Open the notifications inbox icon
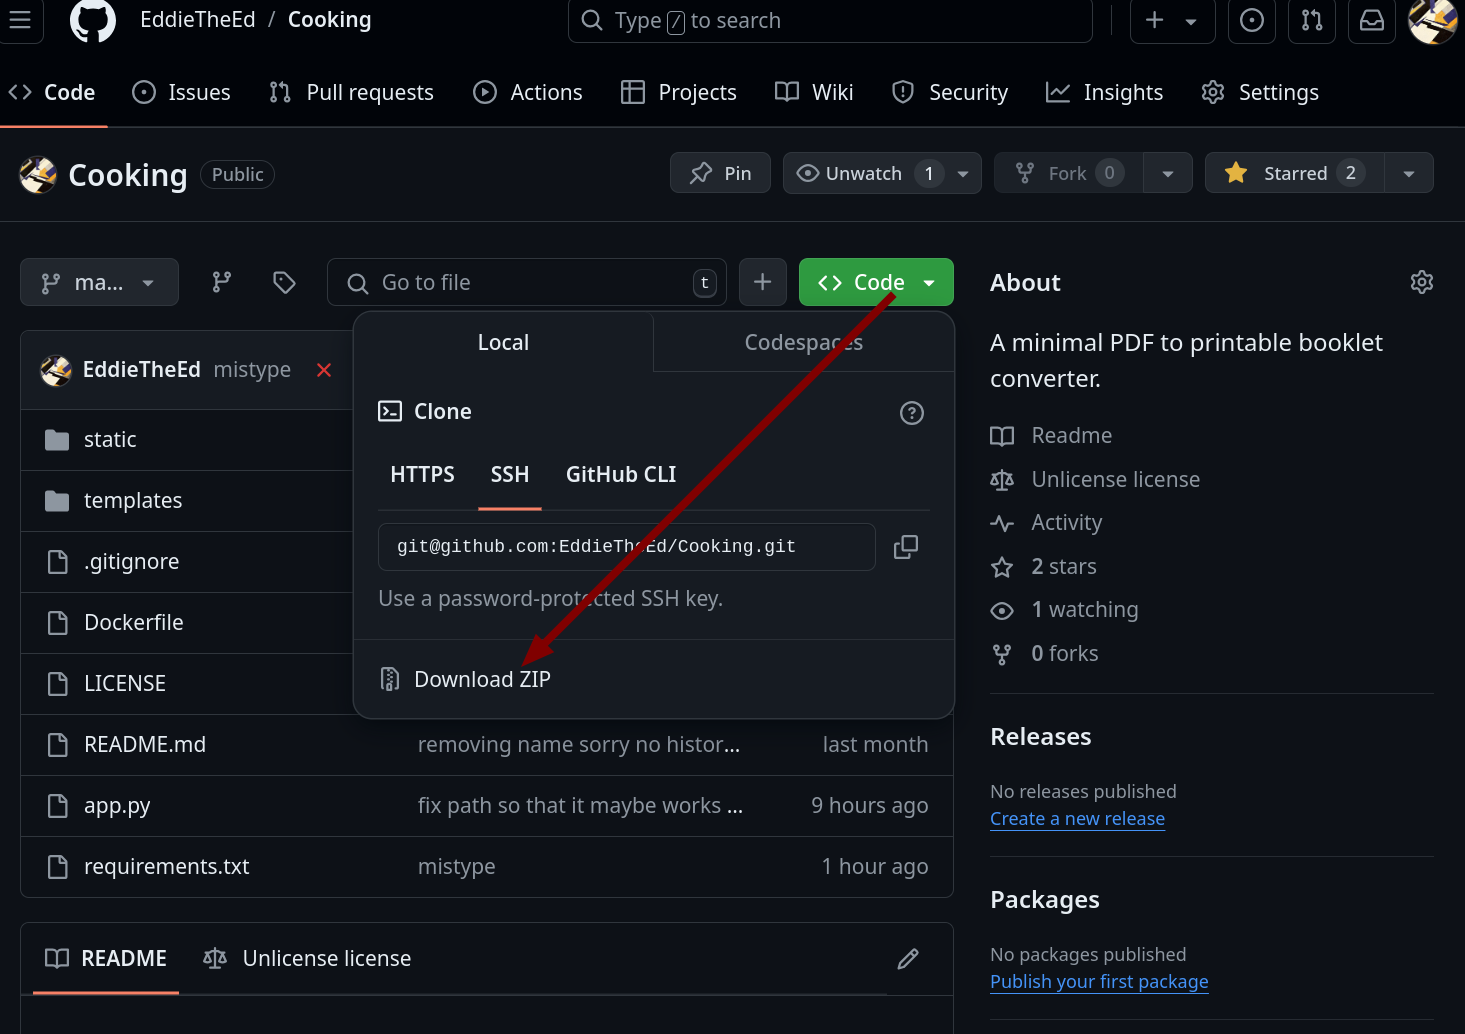Image resolution: width=1465 pixels, height=1034 pixels. tap(1372, 20)
